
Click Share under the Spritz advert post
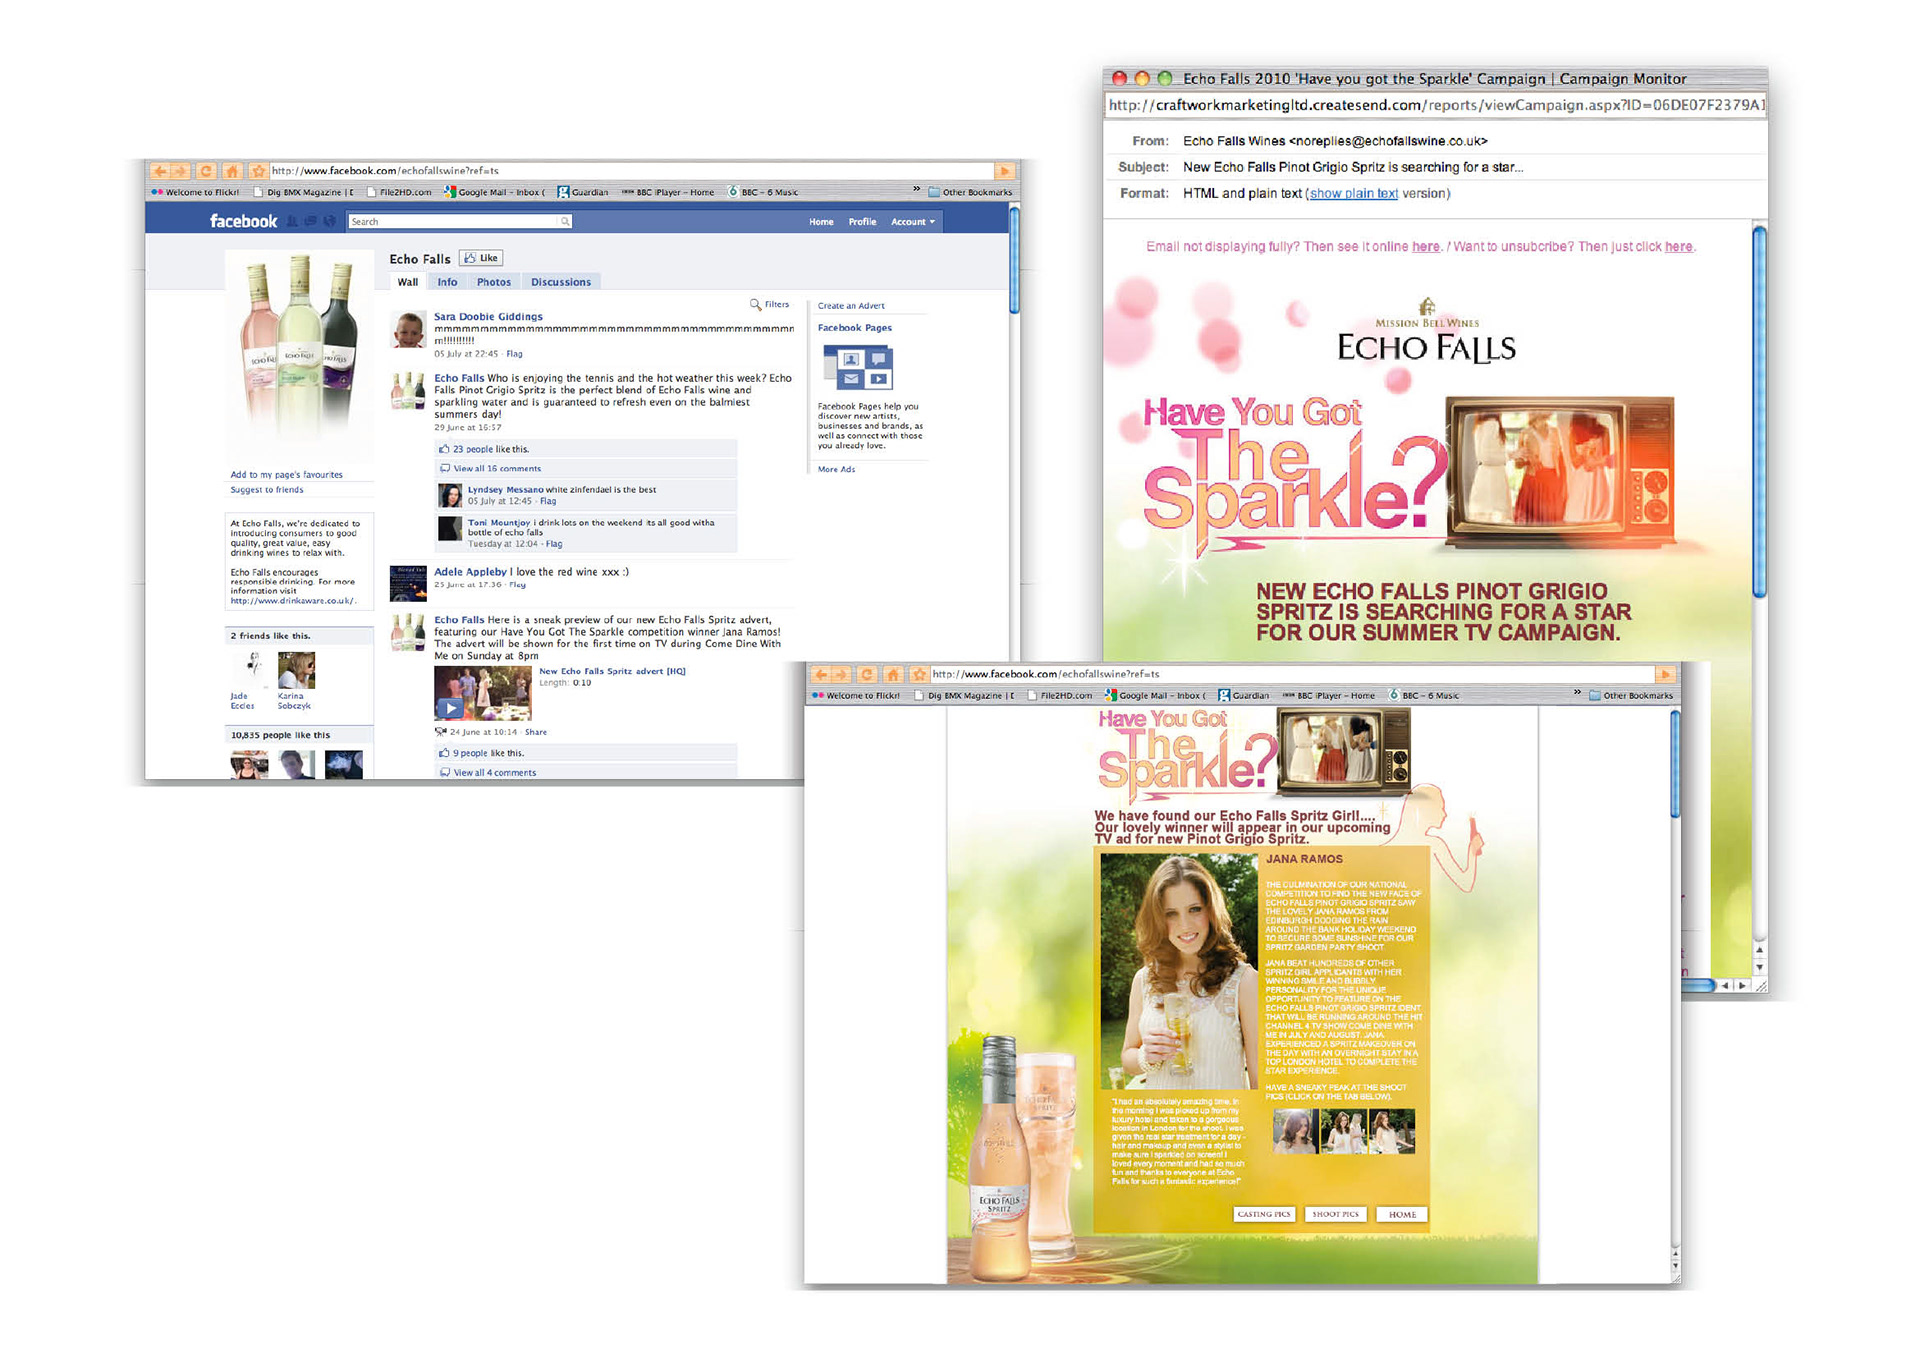[x=536, y=732]
